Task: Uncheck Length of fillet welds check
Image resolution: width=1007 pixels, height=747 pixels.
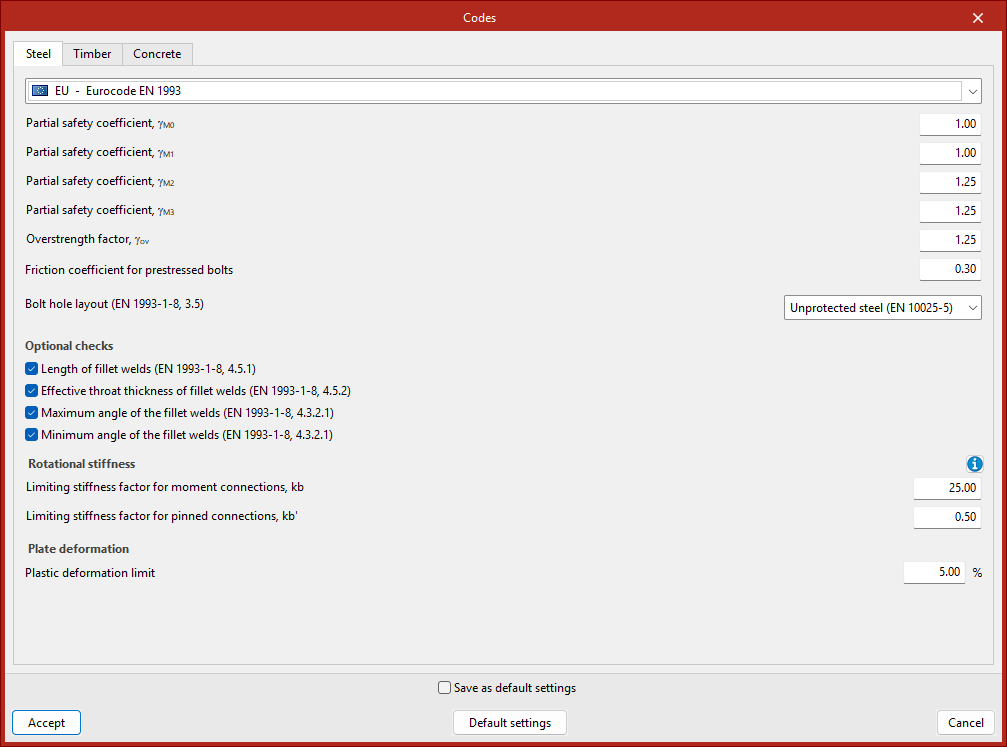Action: [32, 369]
